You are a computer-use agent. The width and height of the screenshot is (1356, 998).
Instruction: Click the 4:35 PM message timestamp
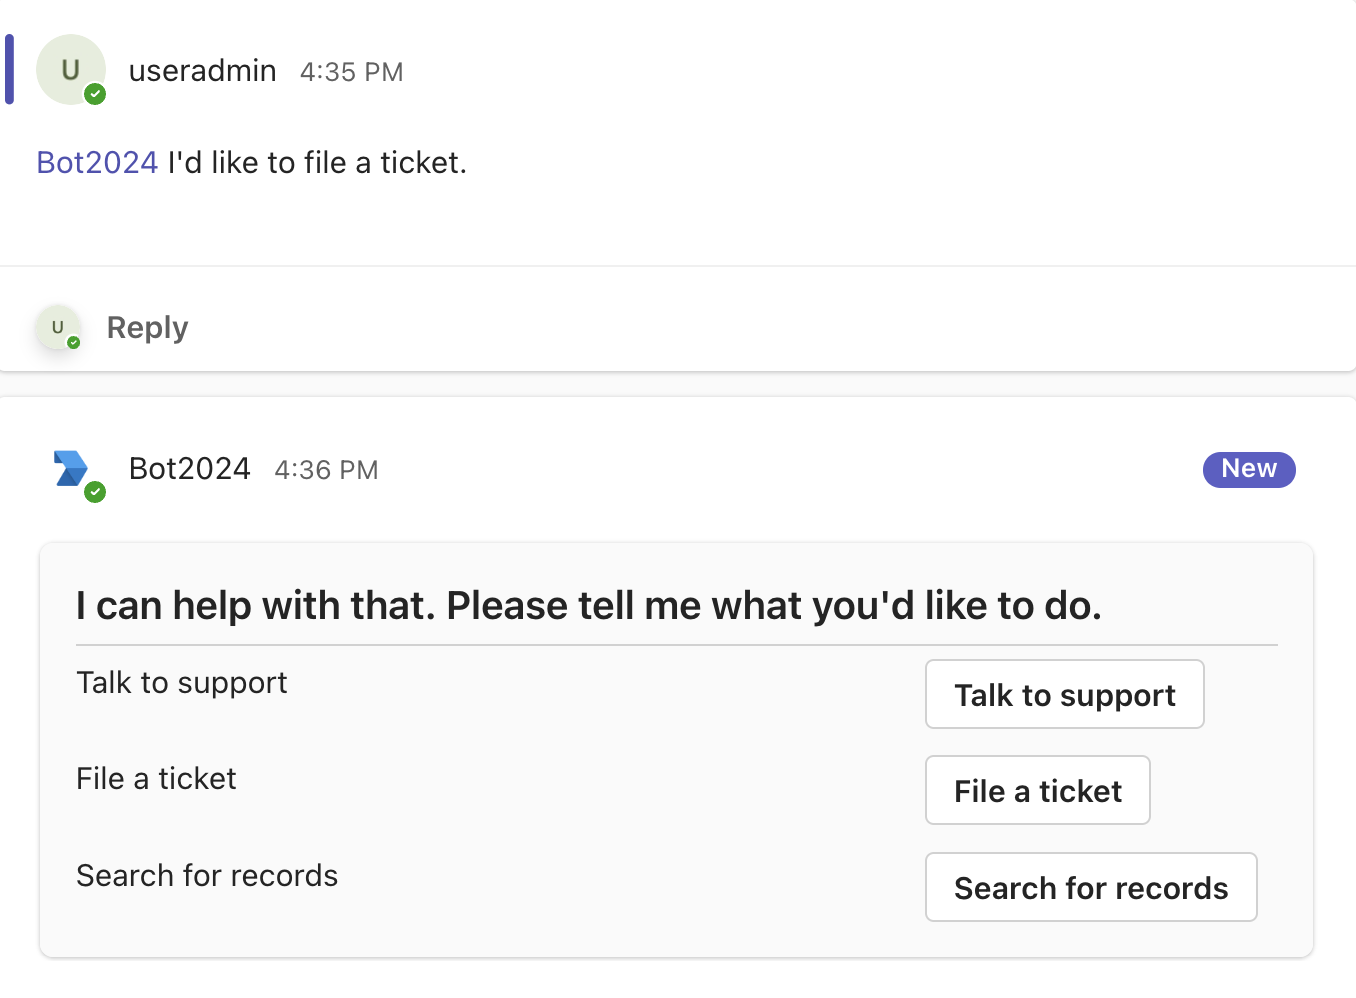click(x=351, y=72)
